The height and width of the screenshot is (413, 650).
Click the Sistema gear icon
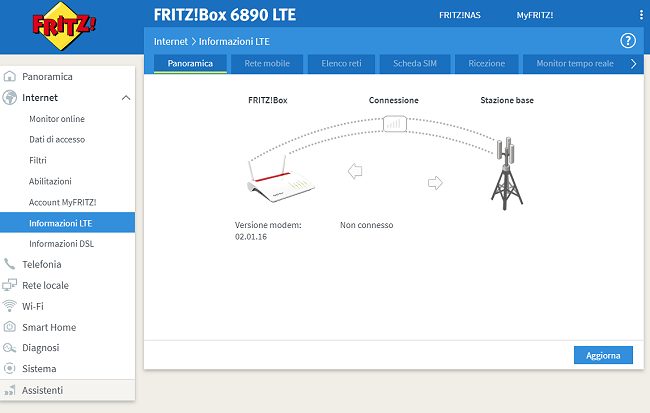point(10,368)
